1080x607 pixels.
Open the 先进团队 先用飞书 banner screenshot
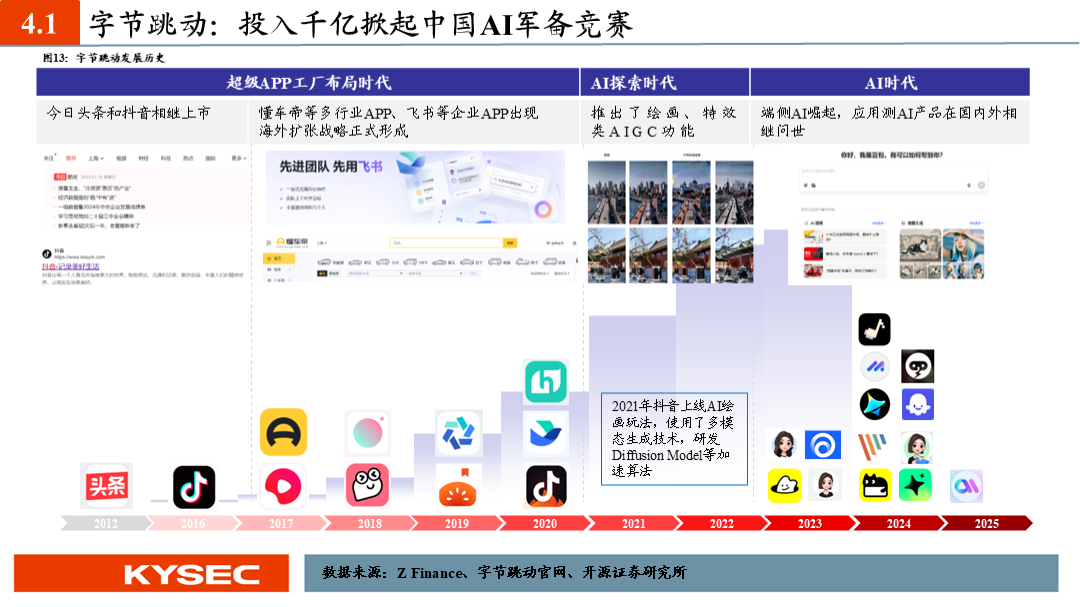(x=415, y=187)
